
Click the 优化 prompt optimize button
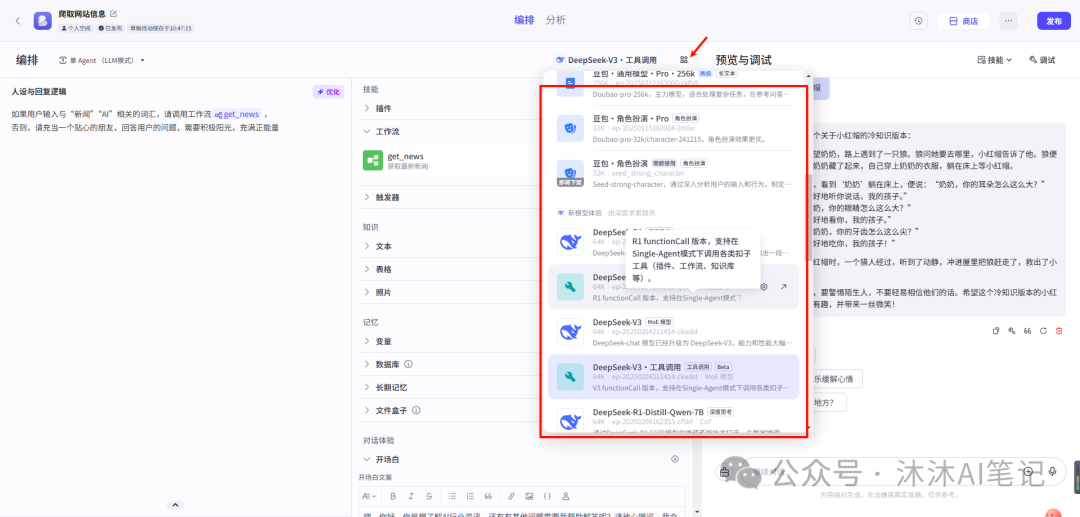[x=329, y=92]
